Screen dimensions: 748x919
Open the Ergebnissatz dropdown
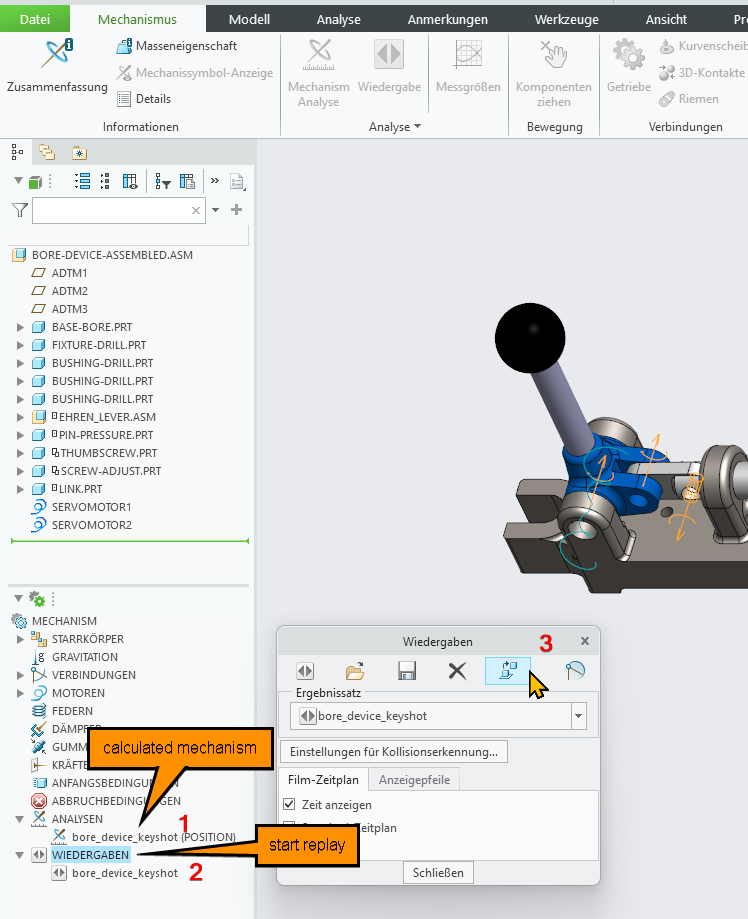(578, 716)
